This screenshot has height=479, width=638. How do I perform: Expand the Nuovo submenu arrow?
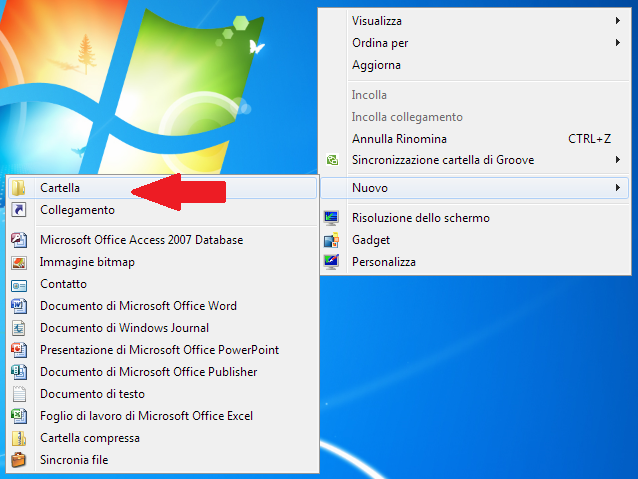point(618,188)
